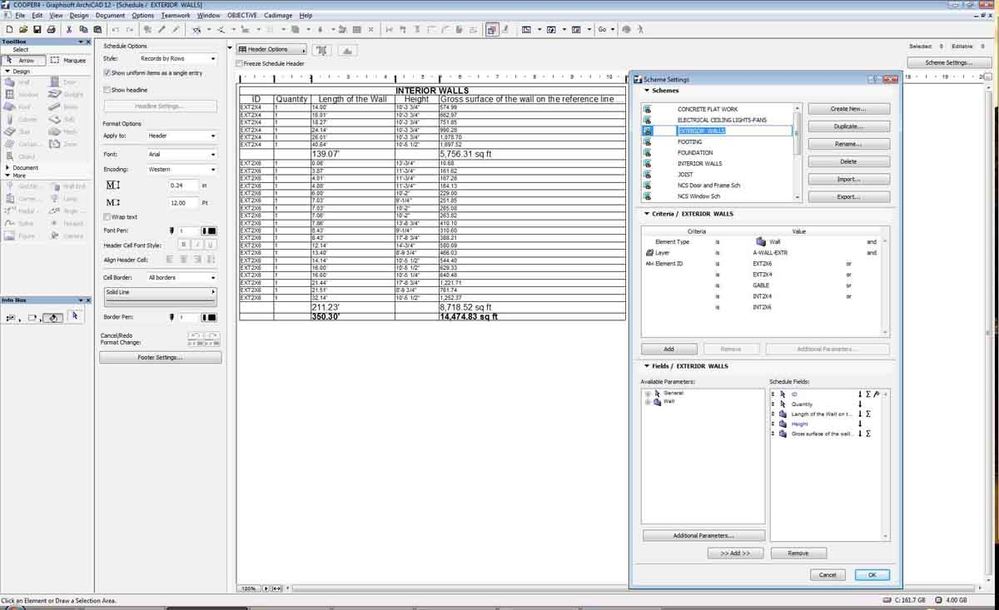
Task: Toggle Italic header cell font style
Action: click(x=197, y=245)
